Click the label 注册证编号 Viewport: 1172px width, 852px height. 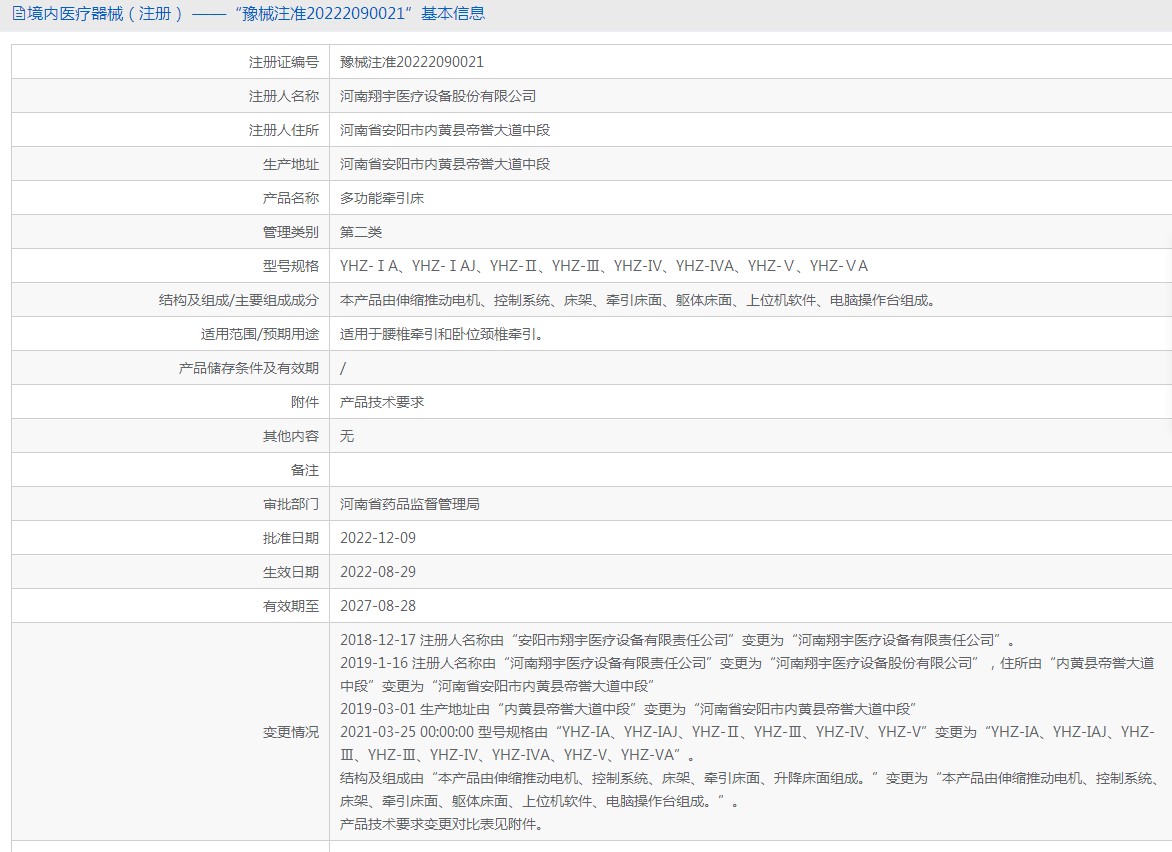(x=284, y=62)
